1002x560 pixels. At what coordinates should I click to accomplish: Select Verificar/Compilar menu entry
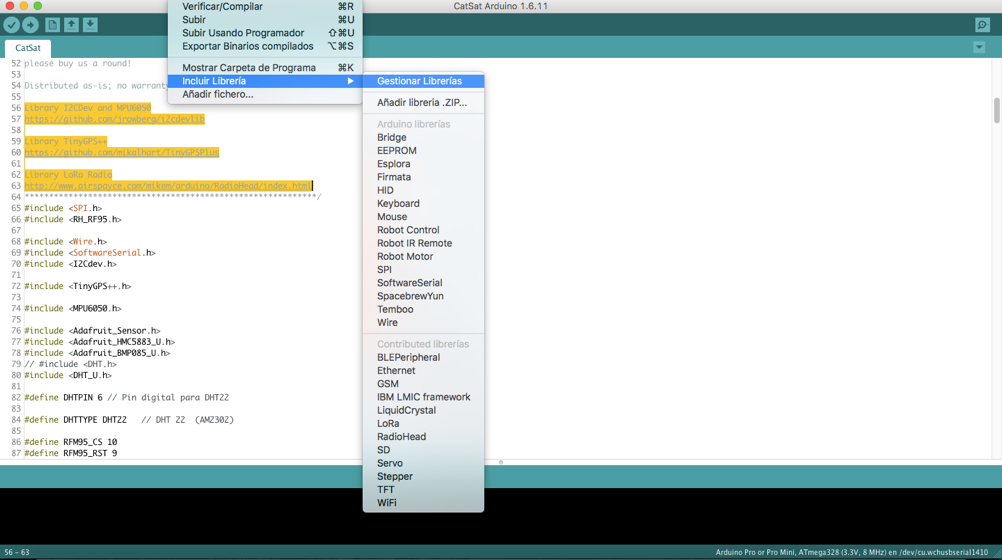pos(265,6)
